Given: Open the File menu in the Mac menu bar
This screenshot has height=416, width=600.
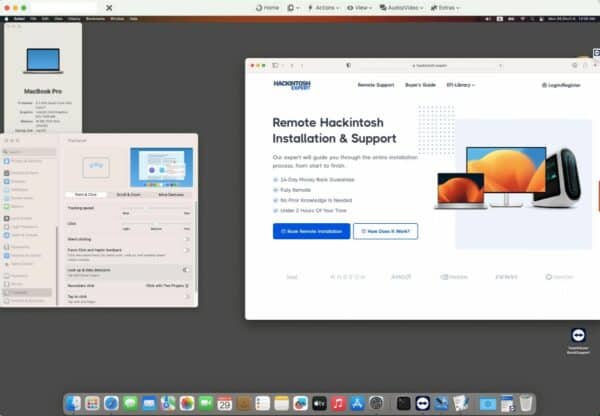Looking at the screenshot, I should [x=33, y=19].
